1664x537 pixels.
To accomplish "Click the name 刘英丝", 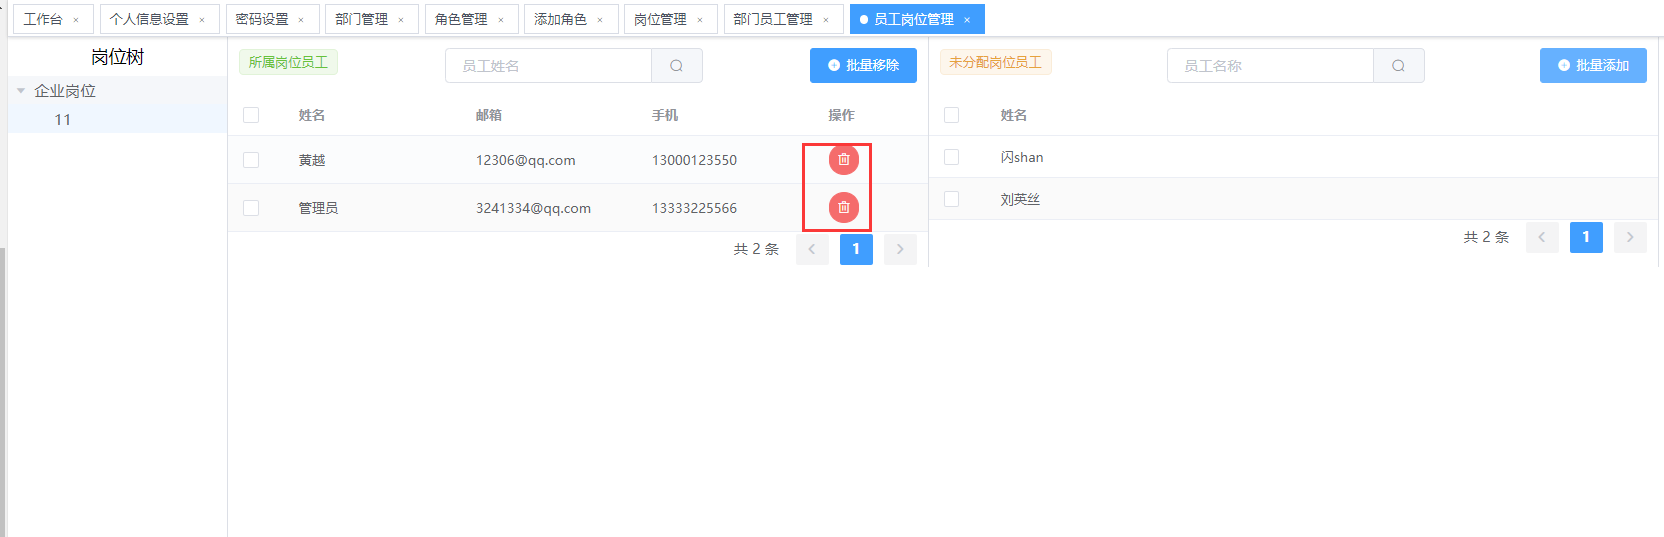I will (1020, 199).
